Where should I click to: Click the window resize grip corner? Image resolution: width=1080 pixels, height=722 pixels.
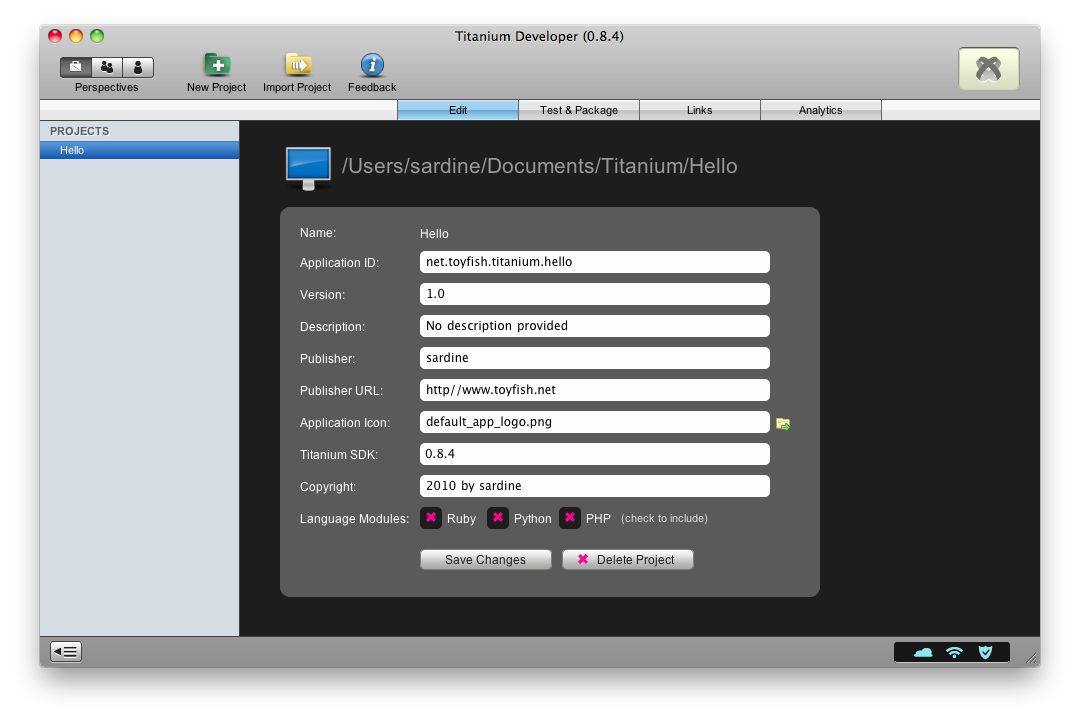pyautogui.click(x=1031, y=659)
